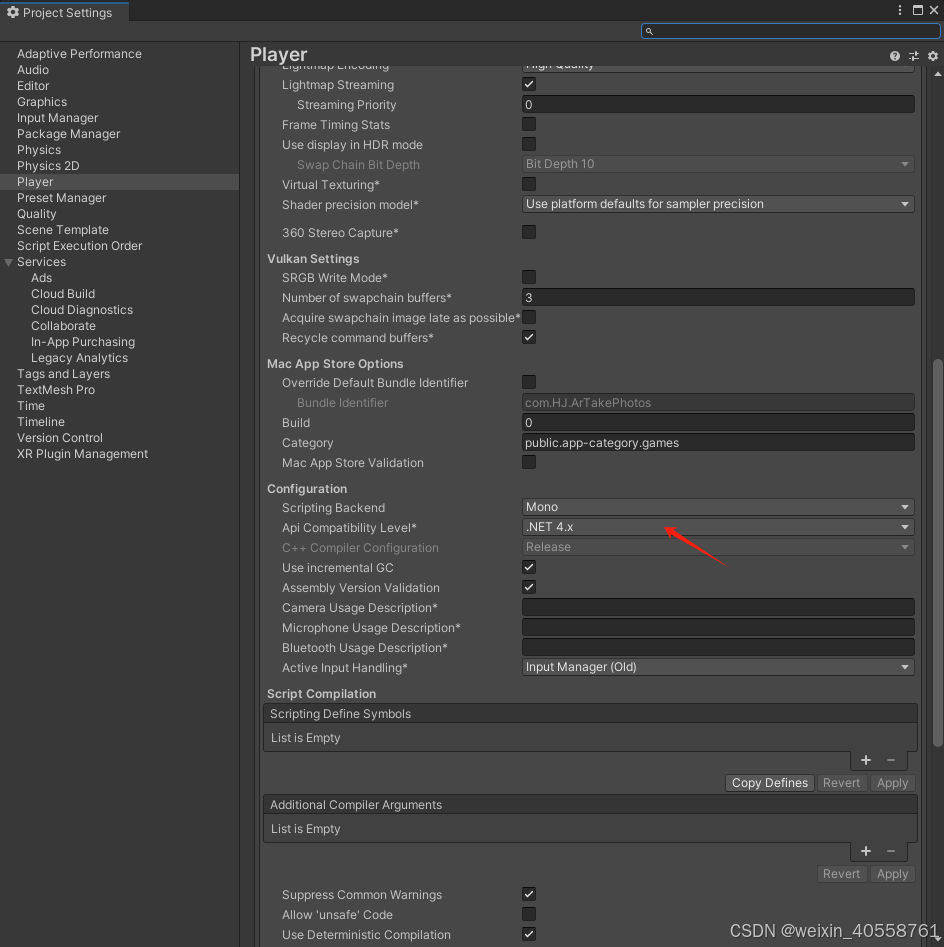
Task: Collapse the Services section in the sidebar
Action: (x=8, y=261)
